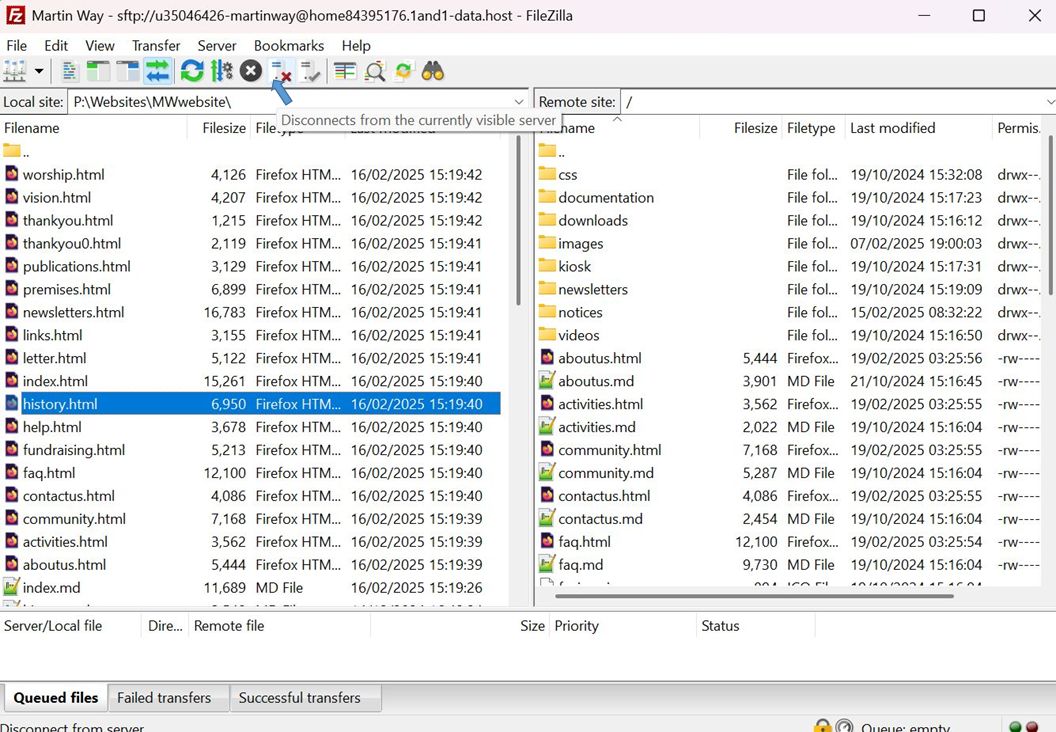Expand the Local site path dropdown
The height and width of the screenshot is (732, 1056).
[519, 102]
